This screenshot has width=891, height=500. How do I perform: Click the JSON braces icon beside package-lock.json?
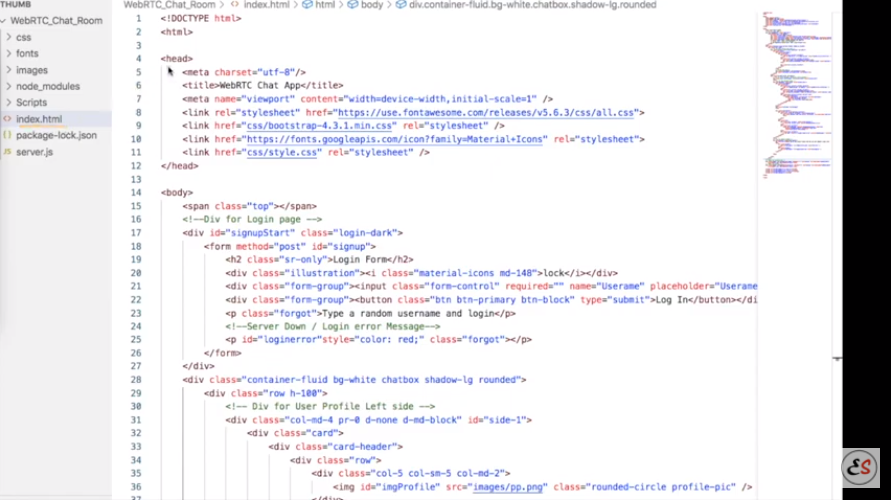[7, 135]
